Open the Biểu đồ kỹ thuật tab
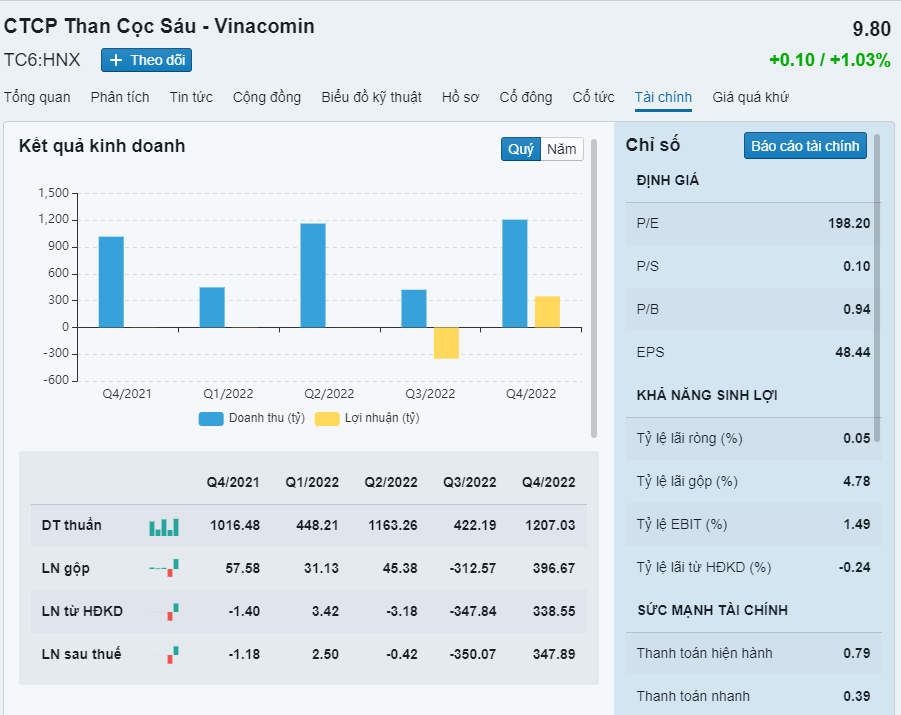The width and height of the screenshot is (901, 715). 371,97
